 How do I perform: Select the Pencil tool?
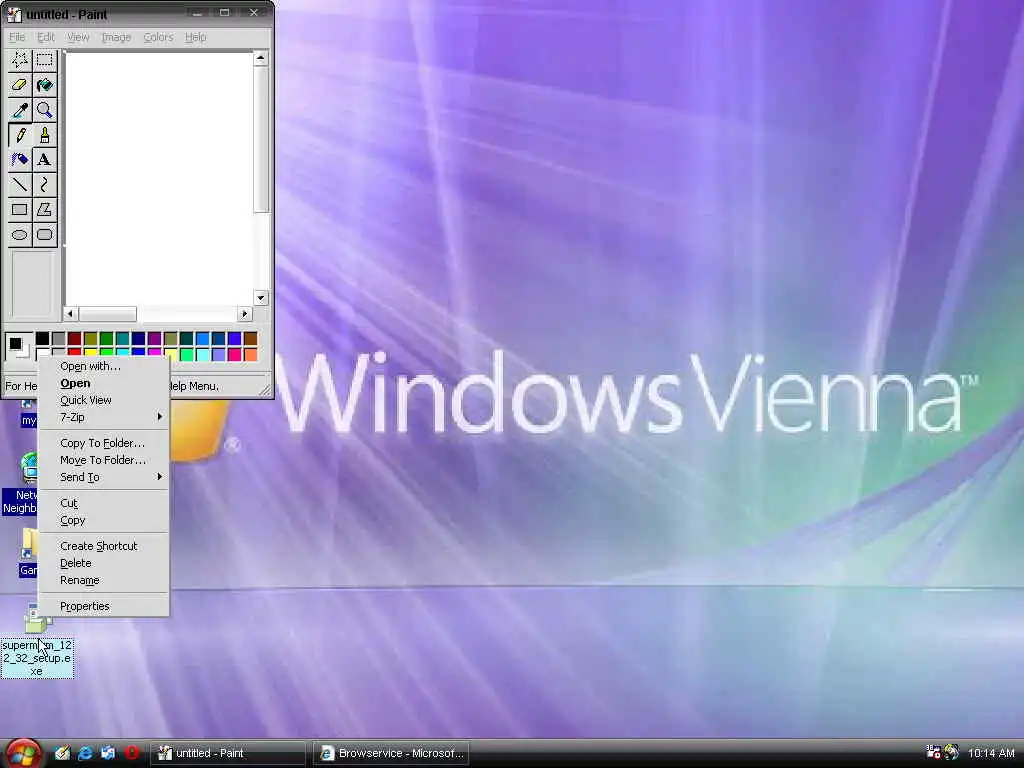(x=20, y=135)
